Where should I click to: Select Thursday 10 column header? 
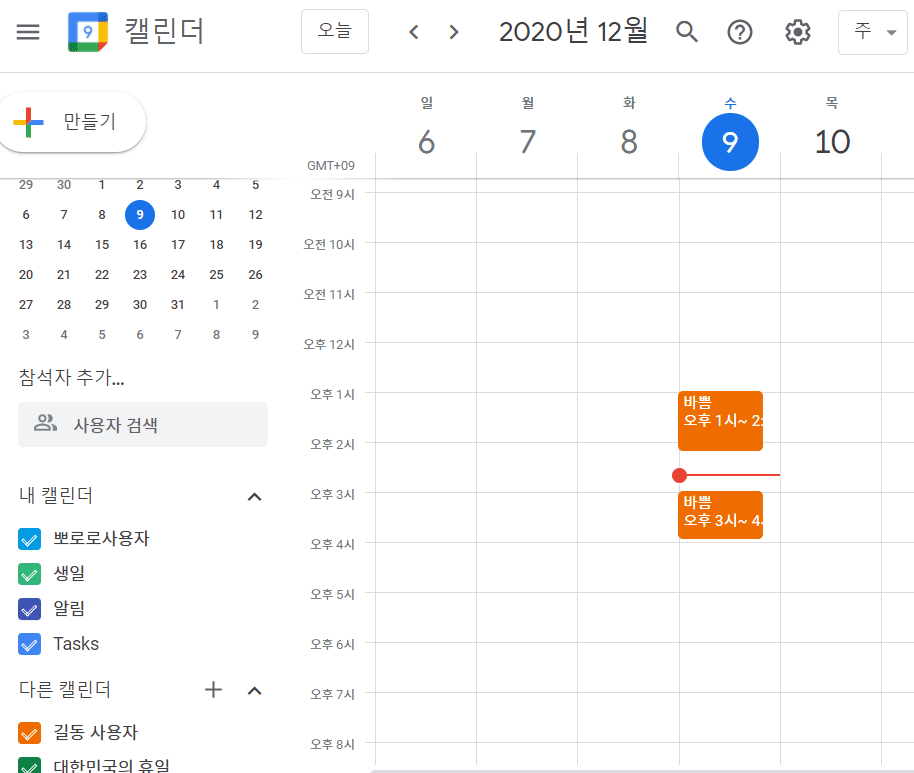(x=832, y=142)
